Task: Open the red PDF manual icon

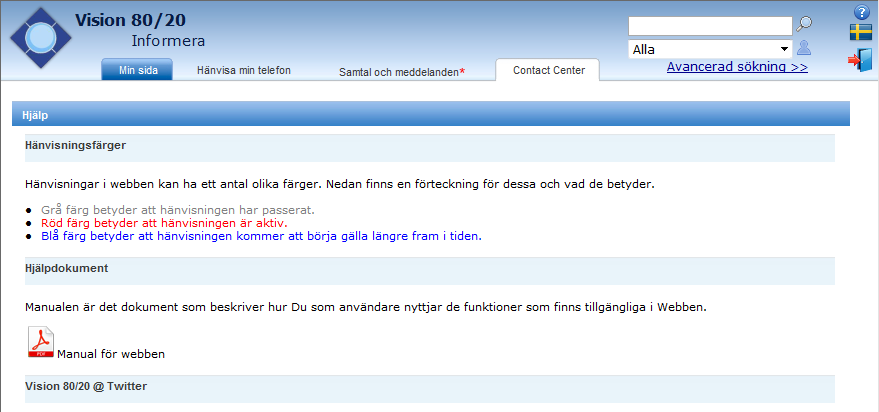Action: click(40, 342)
